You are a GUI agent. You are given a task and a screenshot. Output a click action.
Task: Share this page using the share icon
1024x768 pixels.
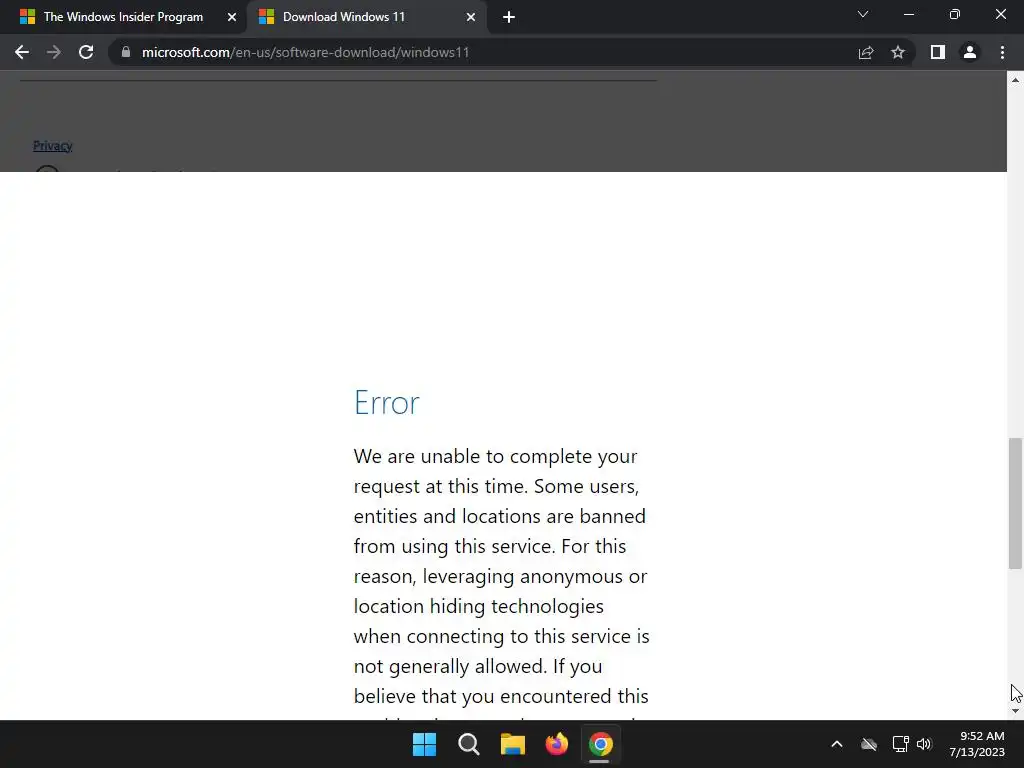866,52
